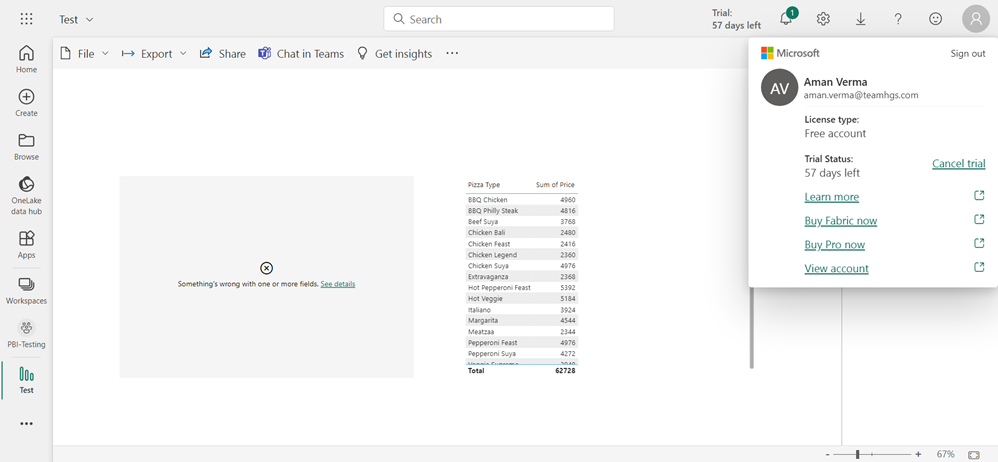The width and height of the screenshot is (998, 462).
Task: Open the Export menu
Action: tap(154, 53)
